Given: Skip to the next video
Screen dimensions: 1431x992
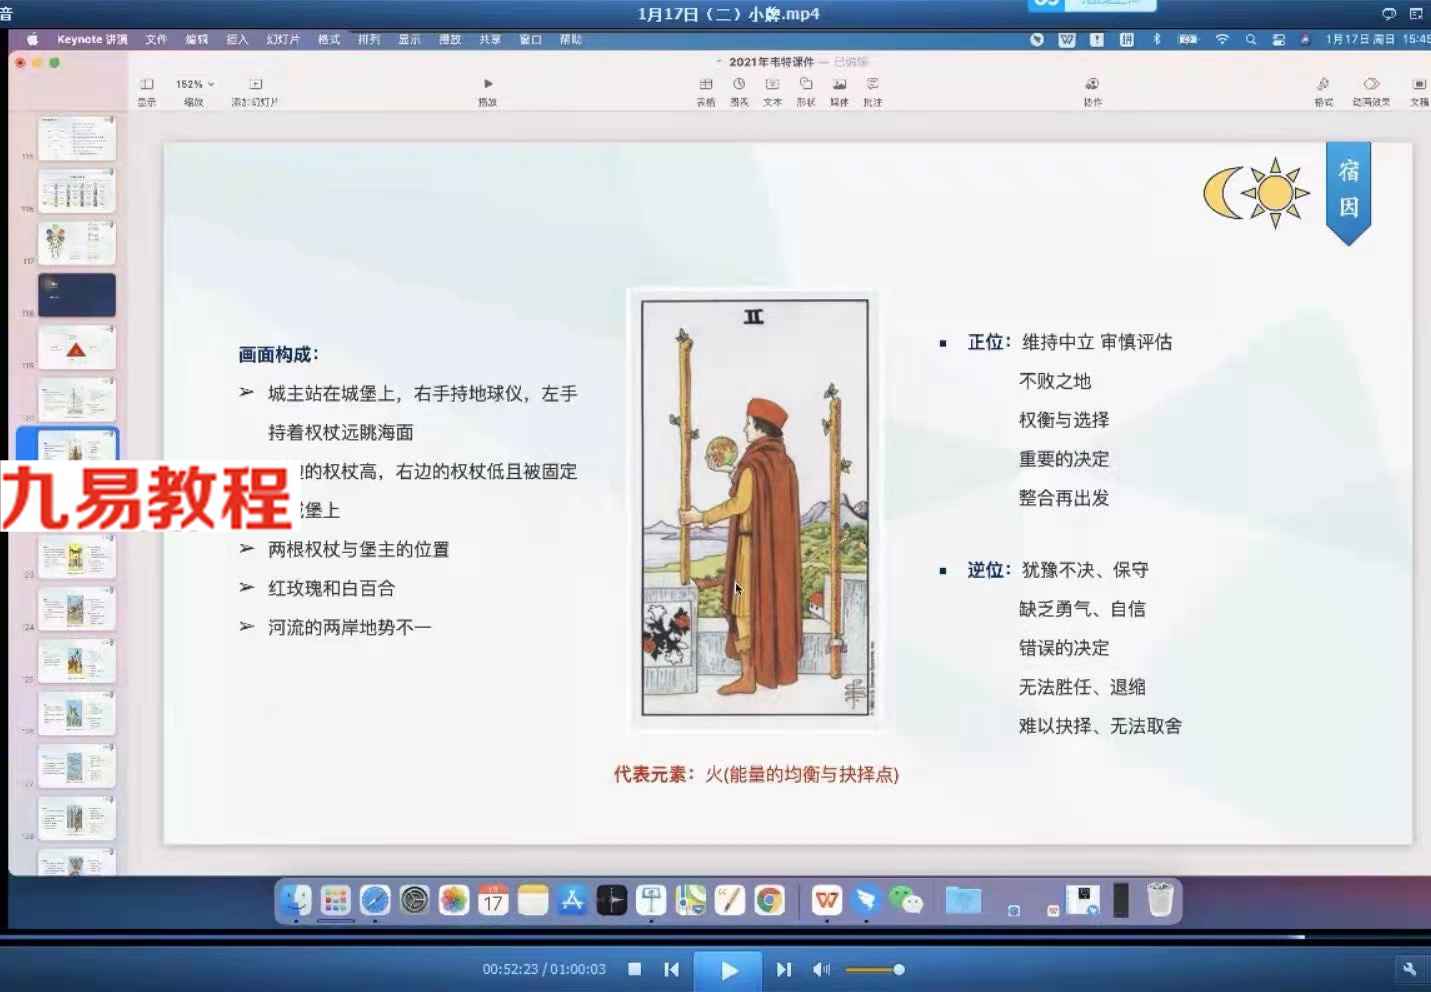Looking at the screenshot, I should (x=784, y=969).
